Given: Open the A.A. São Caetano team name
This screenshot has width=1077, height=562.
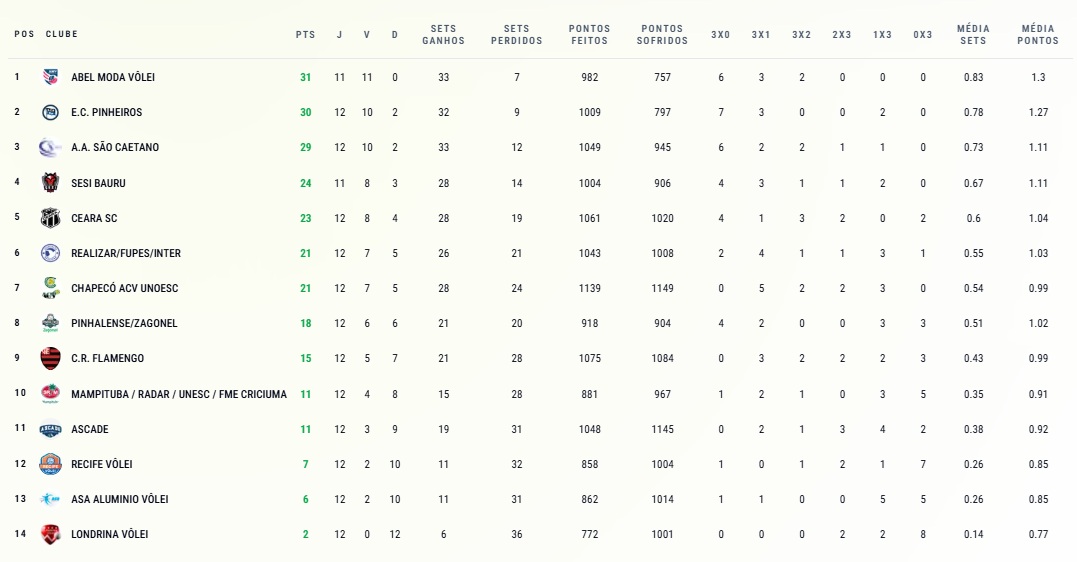Looking at the screenshot, I should tap(114, 148).
